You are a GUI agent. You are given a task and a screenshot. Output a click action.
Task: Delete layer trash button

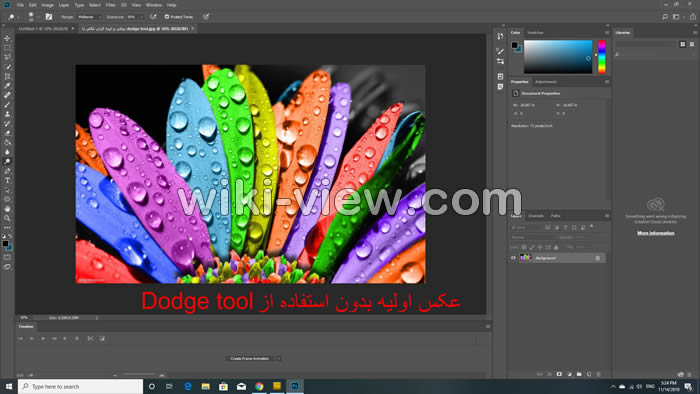[599, 374]
